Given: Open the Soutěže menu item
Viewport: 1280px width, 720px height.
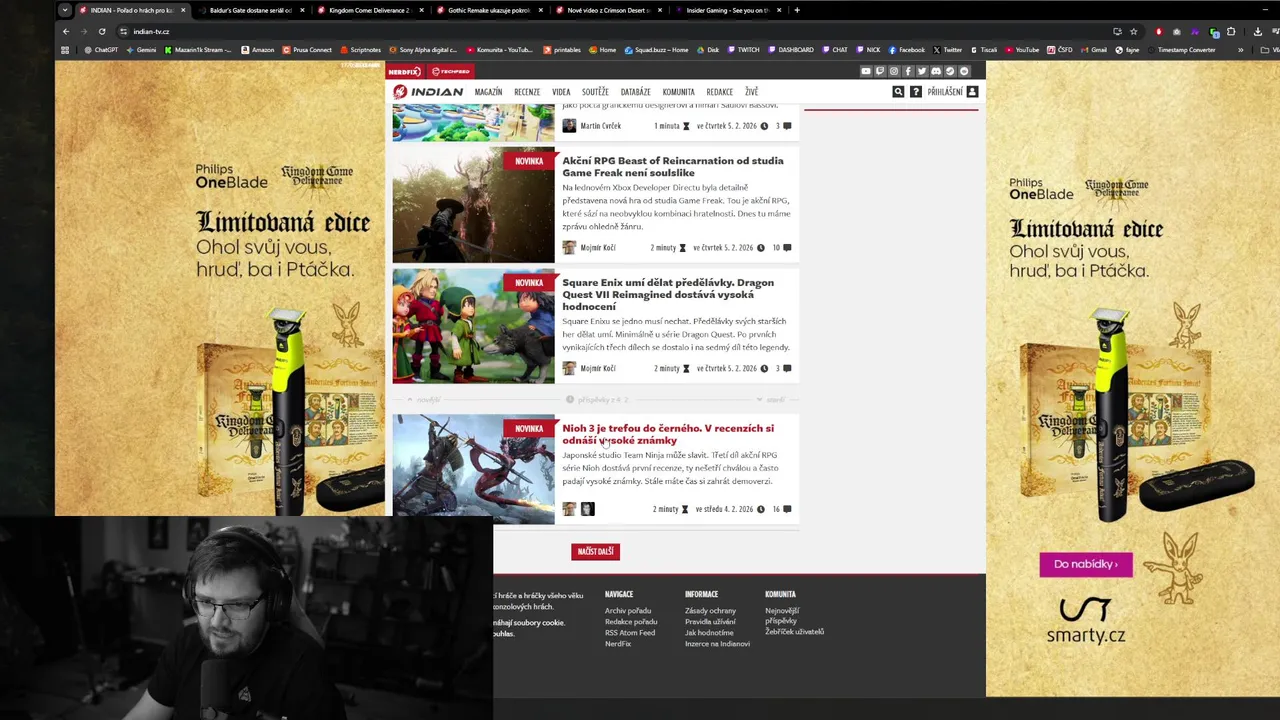Looking at the screenshot, I should 595,92.
